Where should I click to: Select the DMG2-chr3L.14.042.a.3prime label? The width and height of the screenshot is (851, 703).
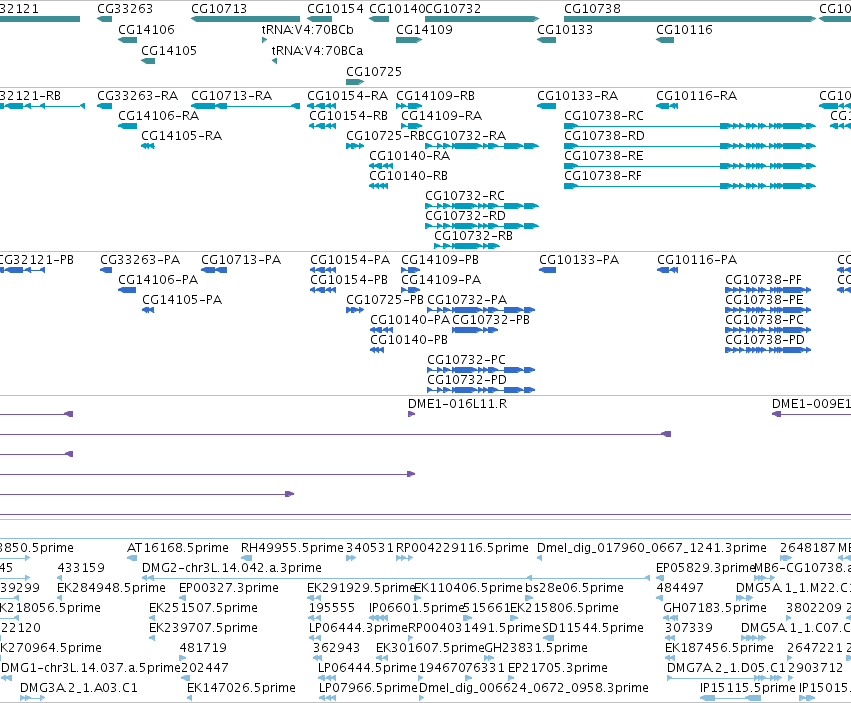[232, 568]
